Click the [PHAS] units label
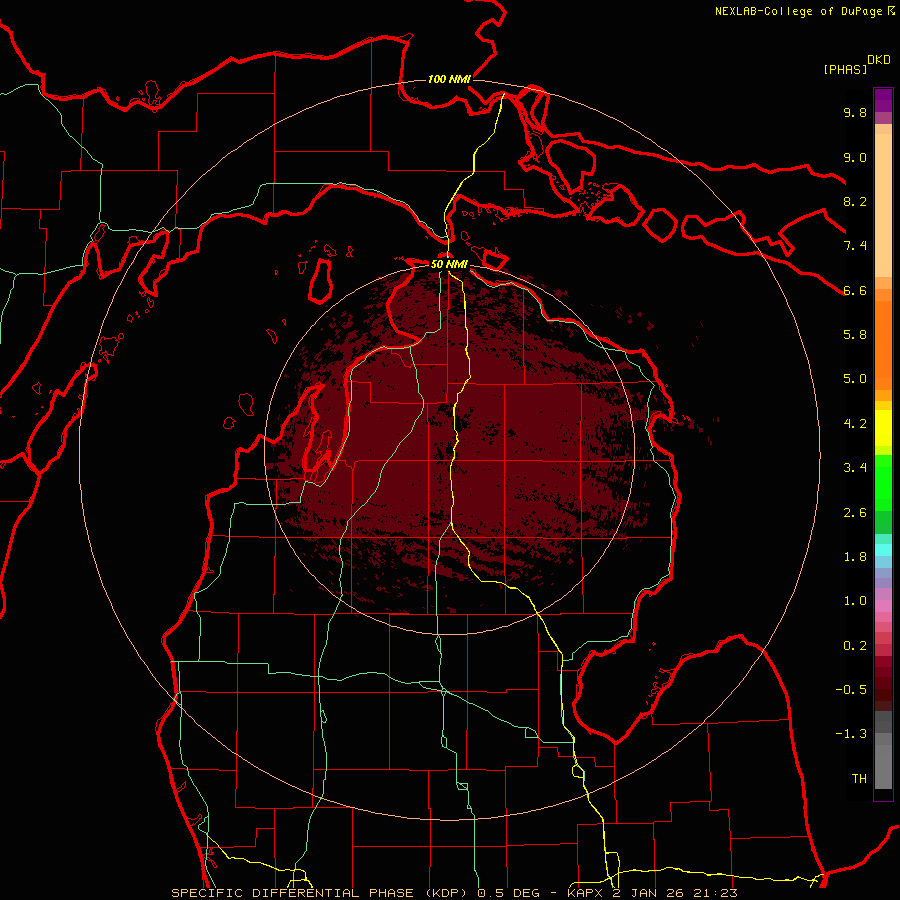This screenshot has width=900, height=900. (x=845, y=69)
